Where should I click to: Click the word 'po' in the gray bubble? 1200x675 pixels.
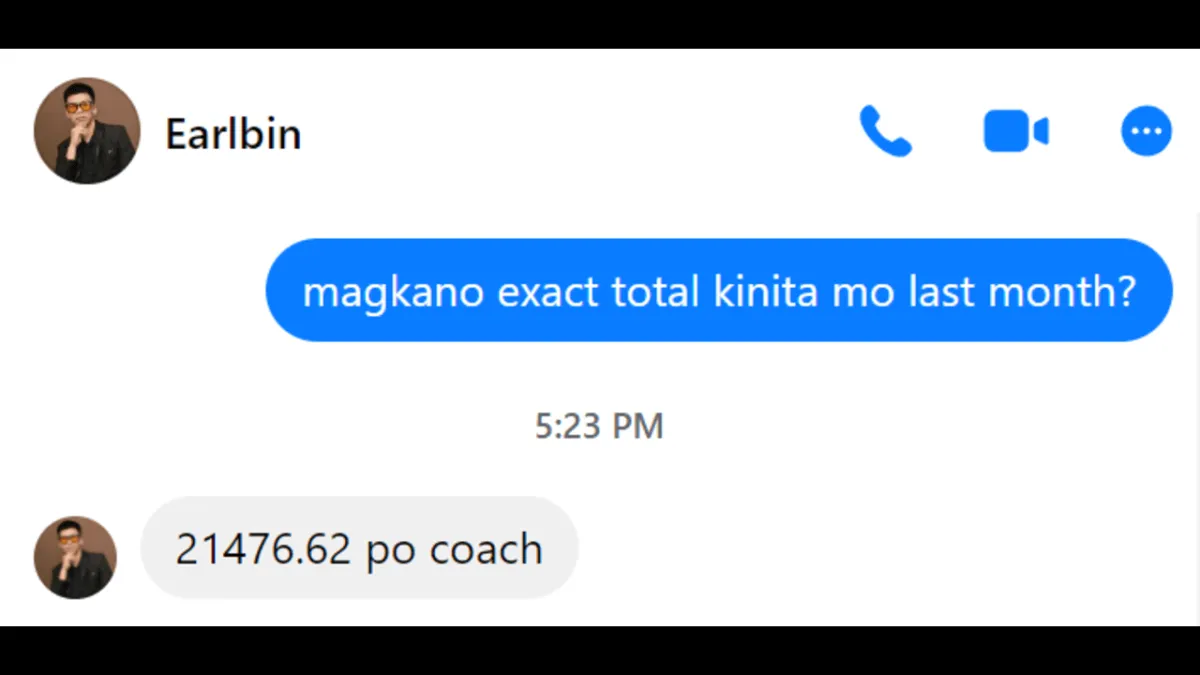tap(391, 553)
